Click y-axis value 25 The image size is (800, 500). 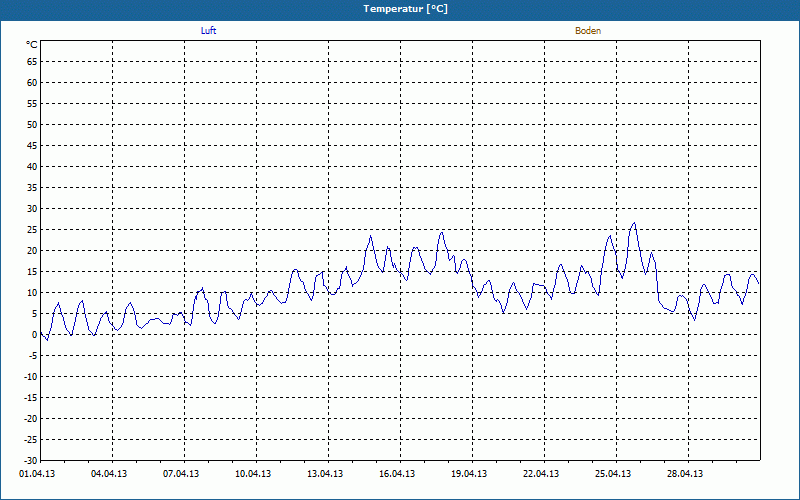[x=32, y=230]
